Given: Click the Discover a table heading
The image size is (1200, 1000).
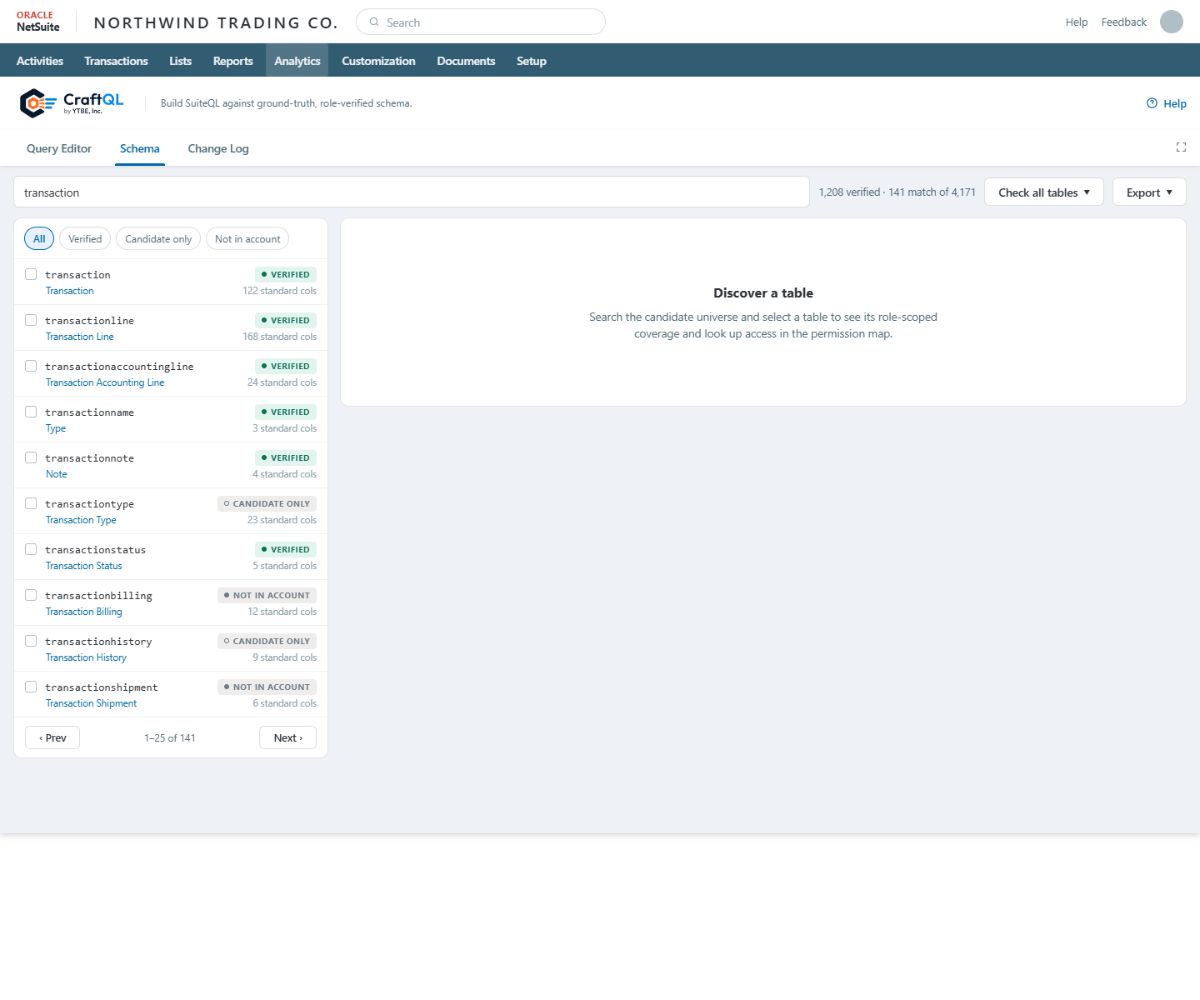Looking at the screenshot, I should click(763, 293).
